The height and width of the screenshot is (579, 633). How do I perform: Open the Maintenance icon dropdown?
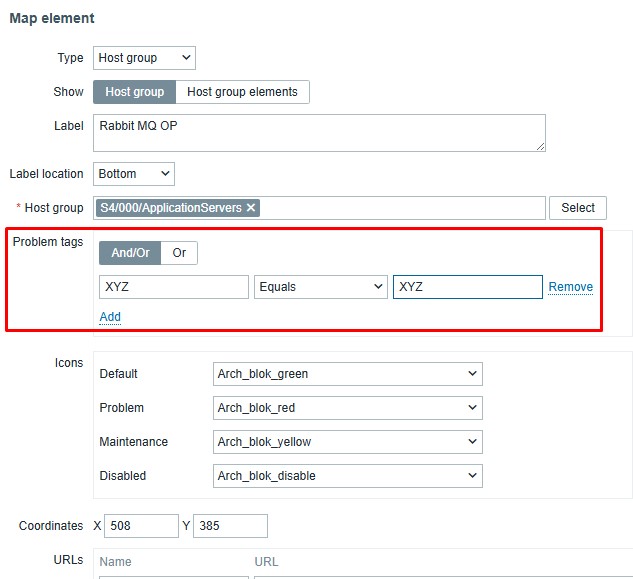347,442
